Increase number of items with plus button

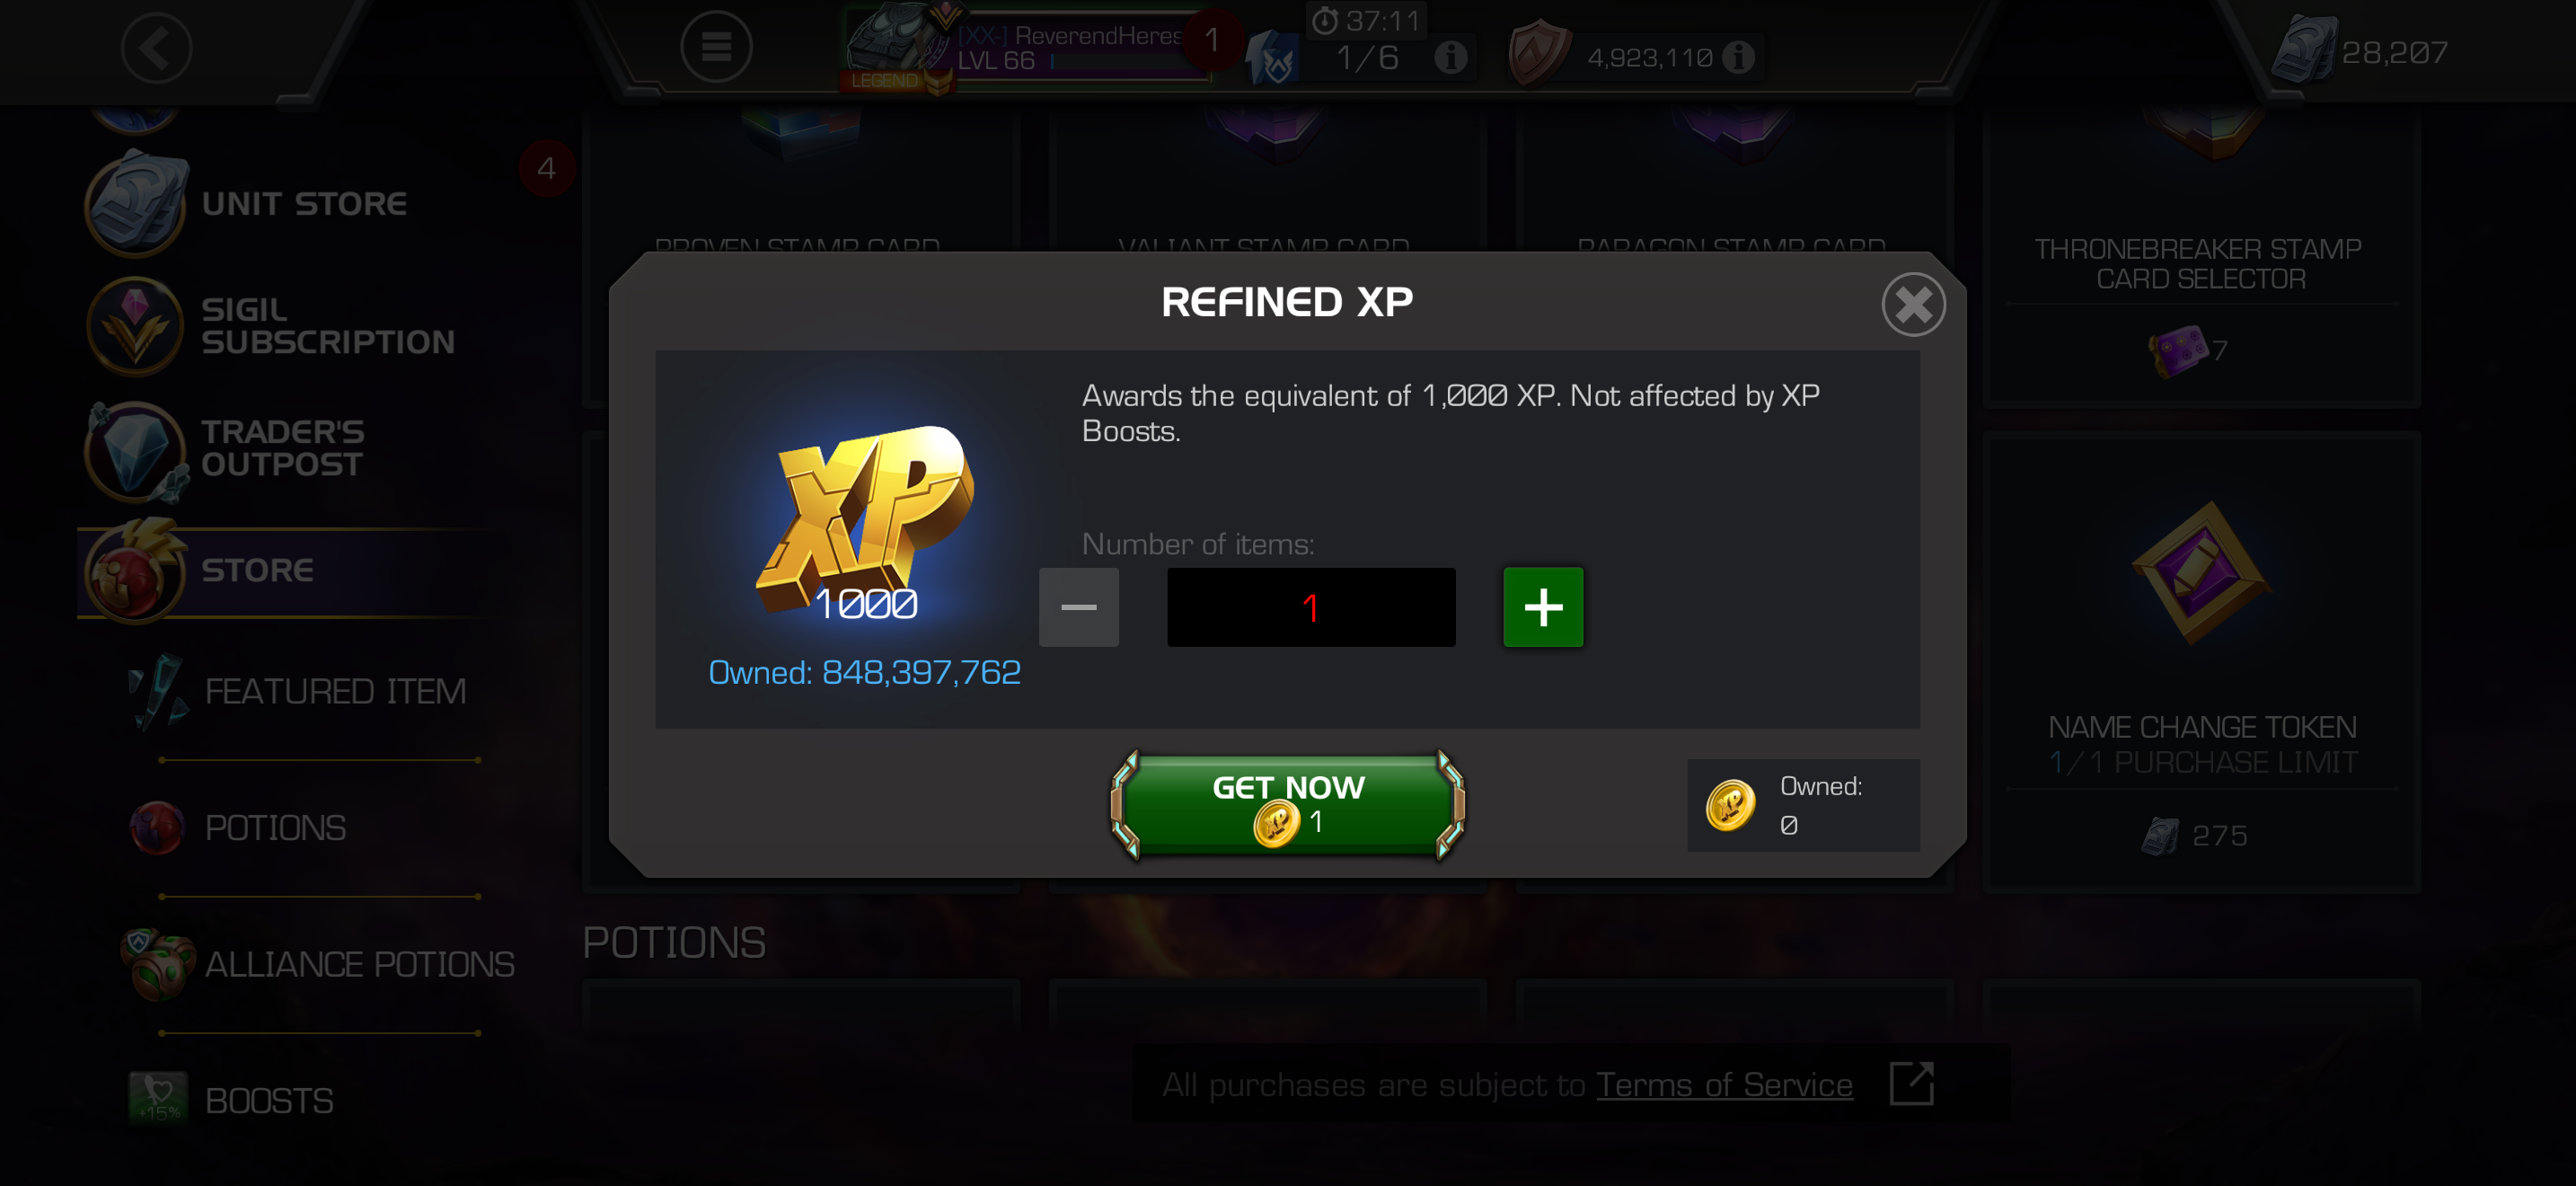(1543, 607)
